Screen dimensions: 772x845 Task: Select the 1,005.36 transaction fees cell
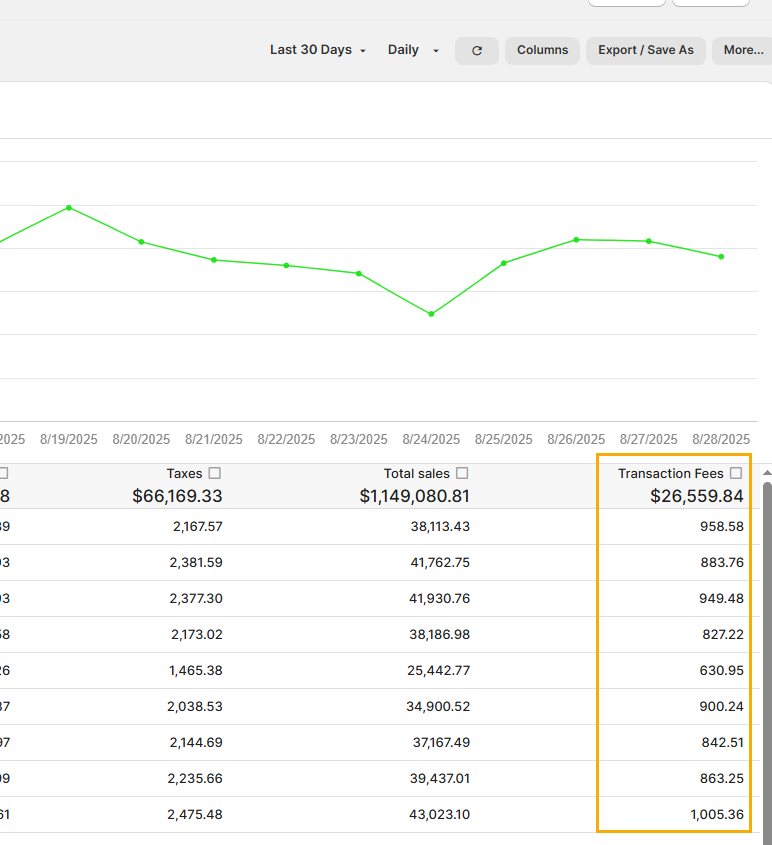[x=717, y=815]
